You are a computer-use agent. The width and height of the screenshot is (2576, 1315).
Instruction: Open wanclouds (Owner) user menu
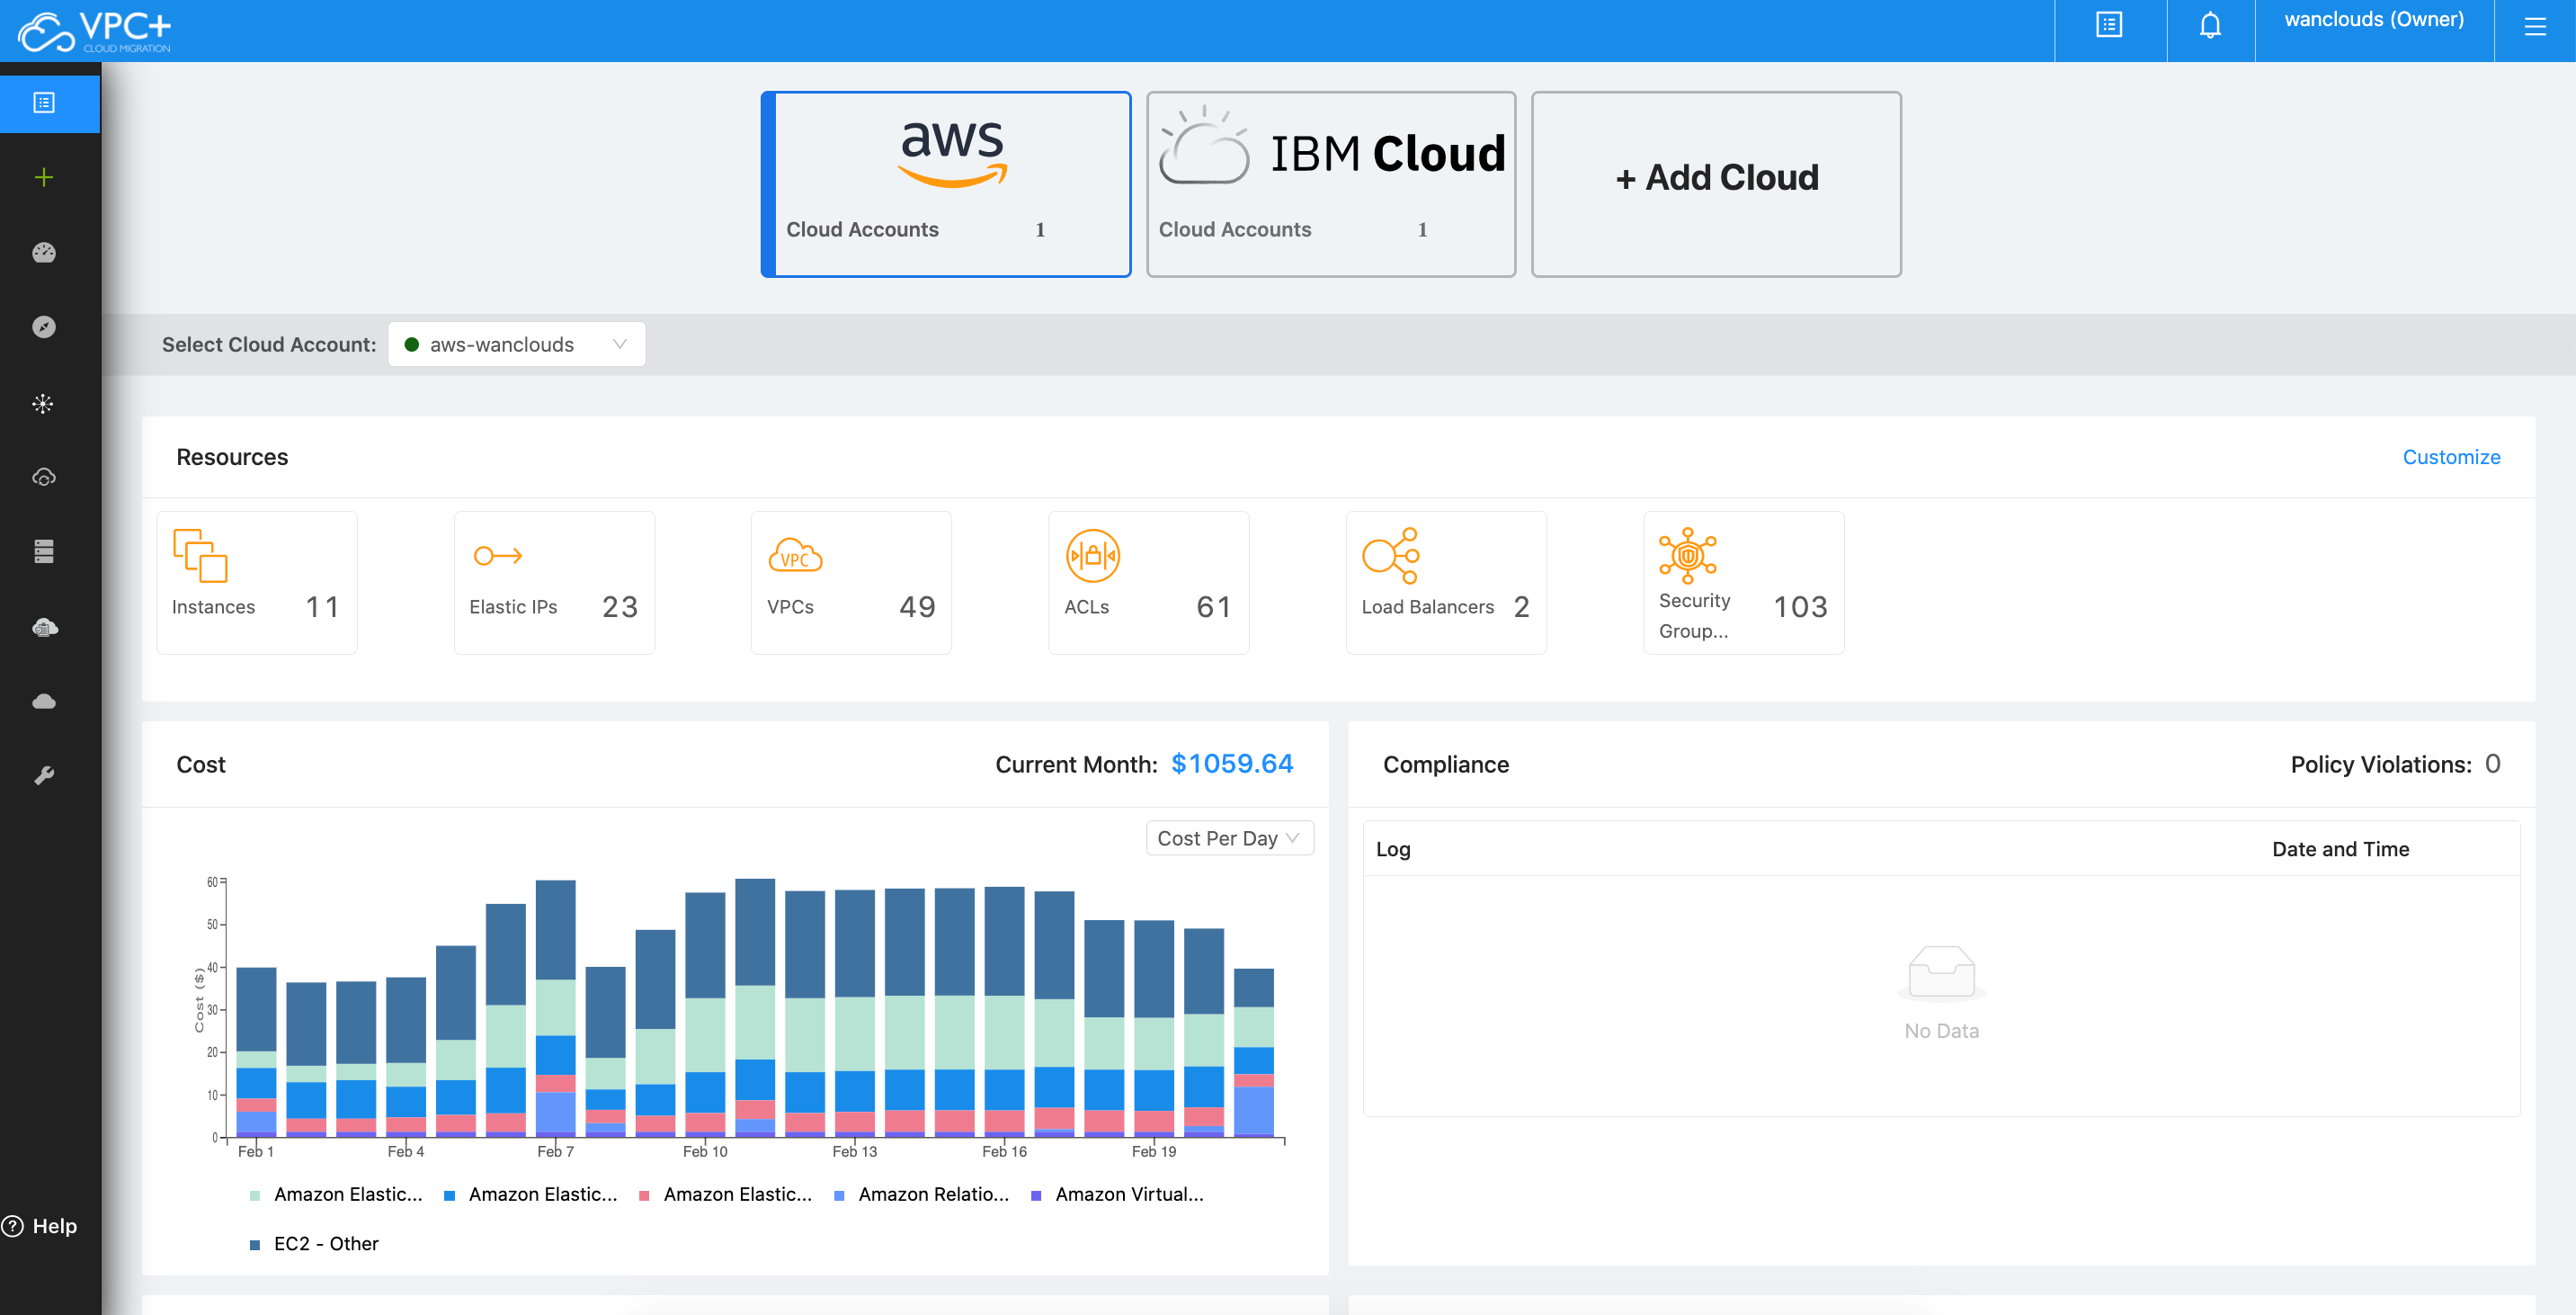[x=2373, y=20]
